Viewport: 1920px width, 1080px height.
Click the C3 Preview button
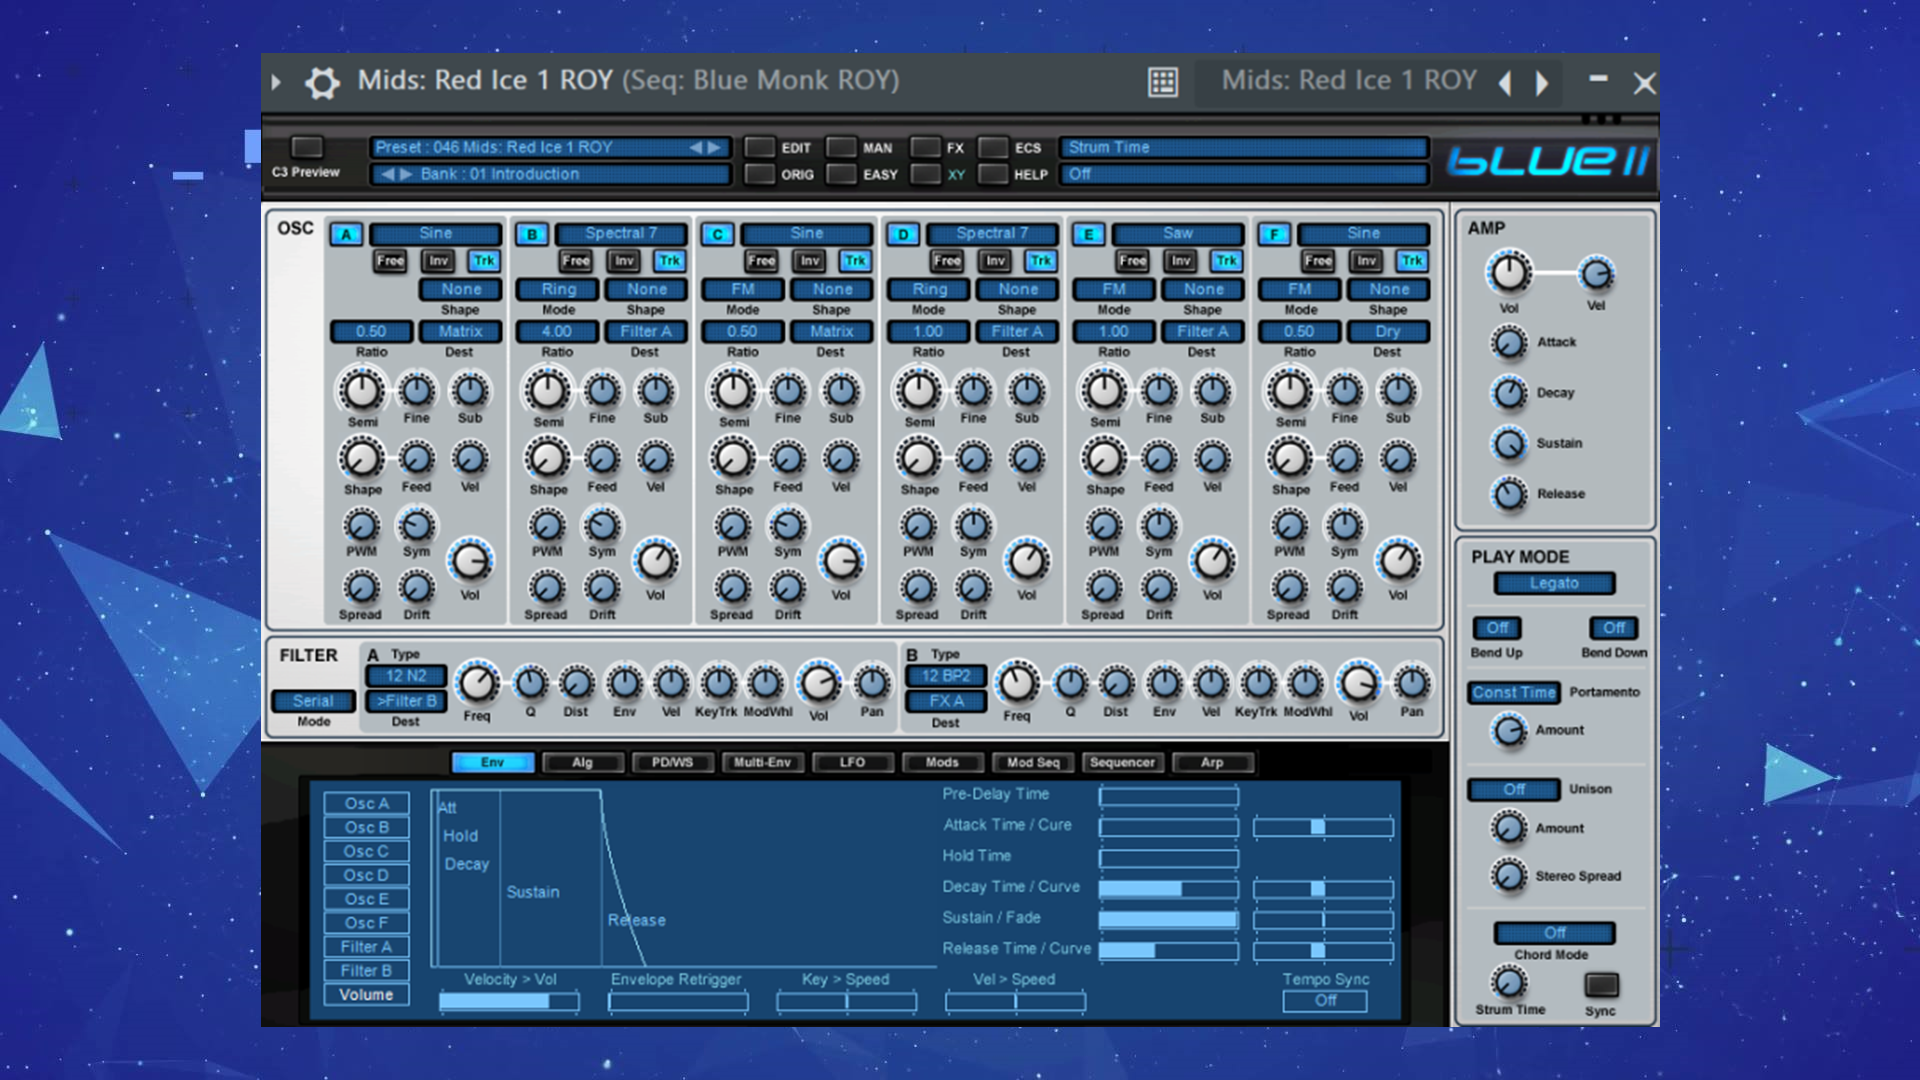tap(307, 147)
